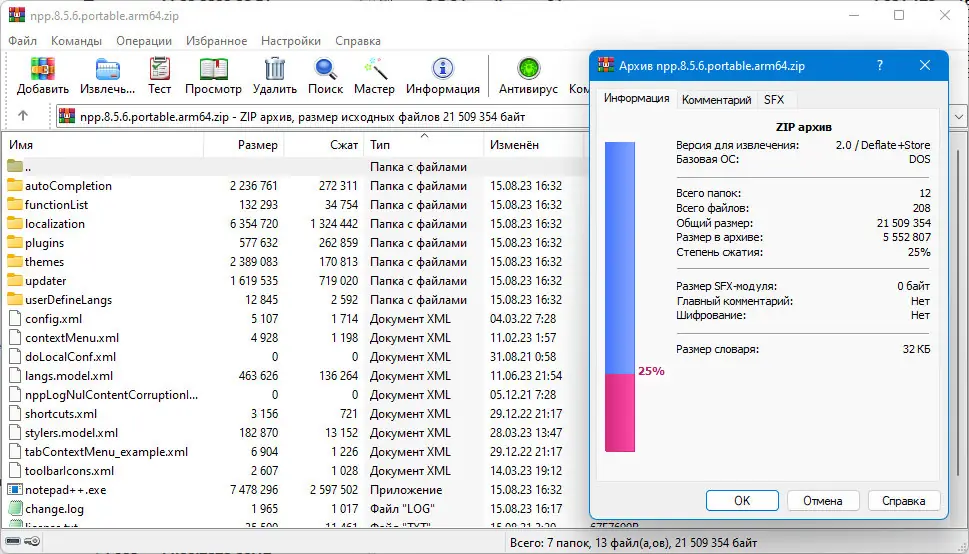Open the Справка menu
The image size is (969, 554).
[358, 41]
